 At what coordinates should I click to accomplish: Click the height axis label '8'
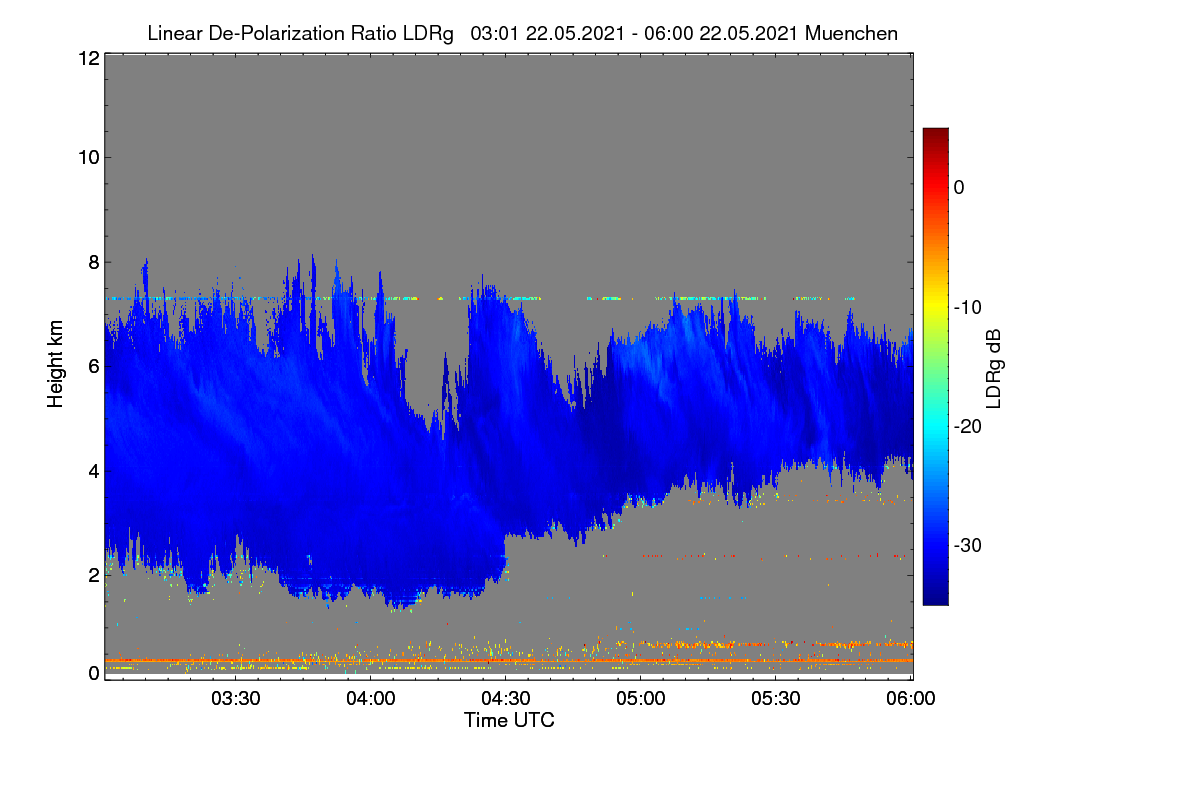tap(92, 262)
